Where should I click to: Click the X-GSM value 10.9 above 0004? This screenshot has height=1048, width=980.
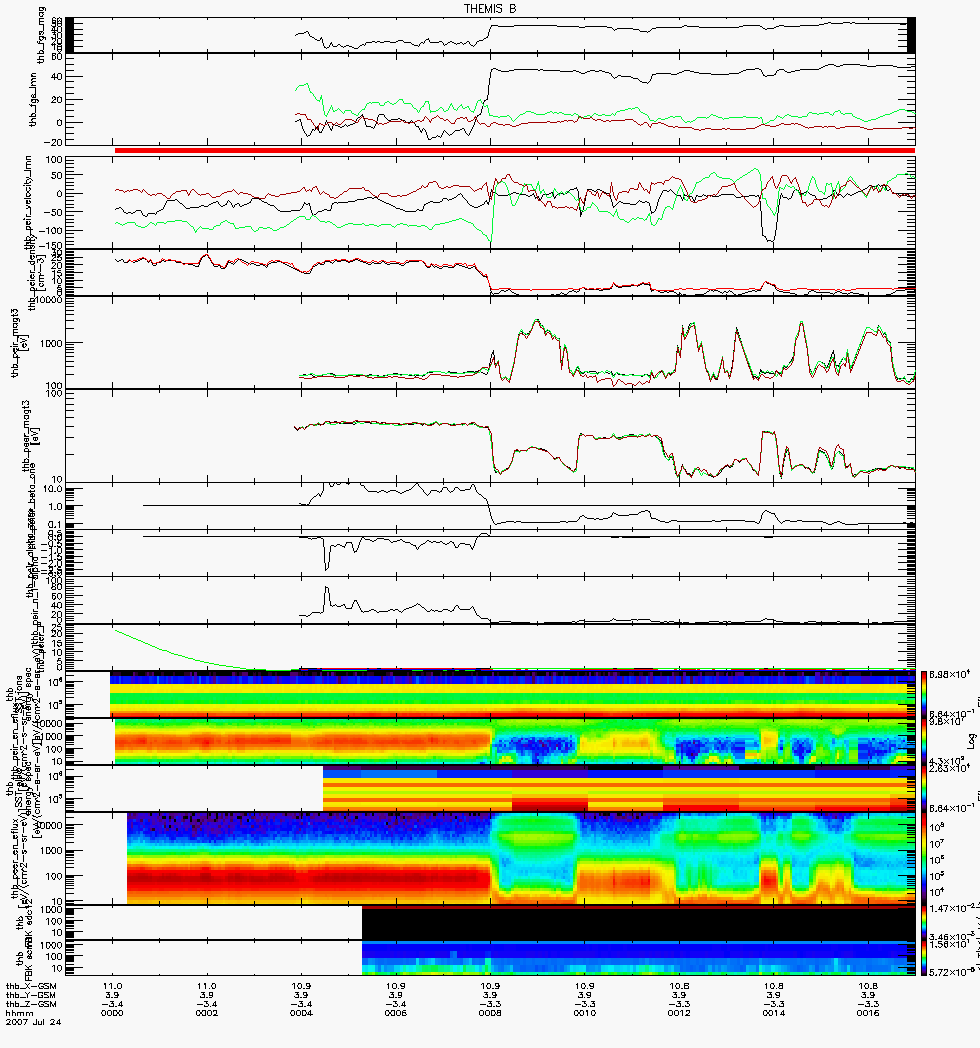coord(301,986)
